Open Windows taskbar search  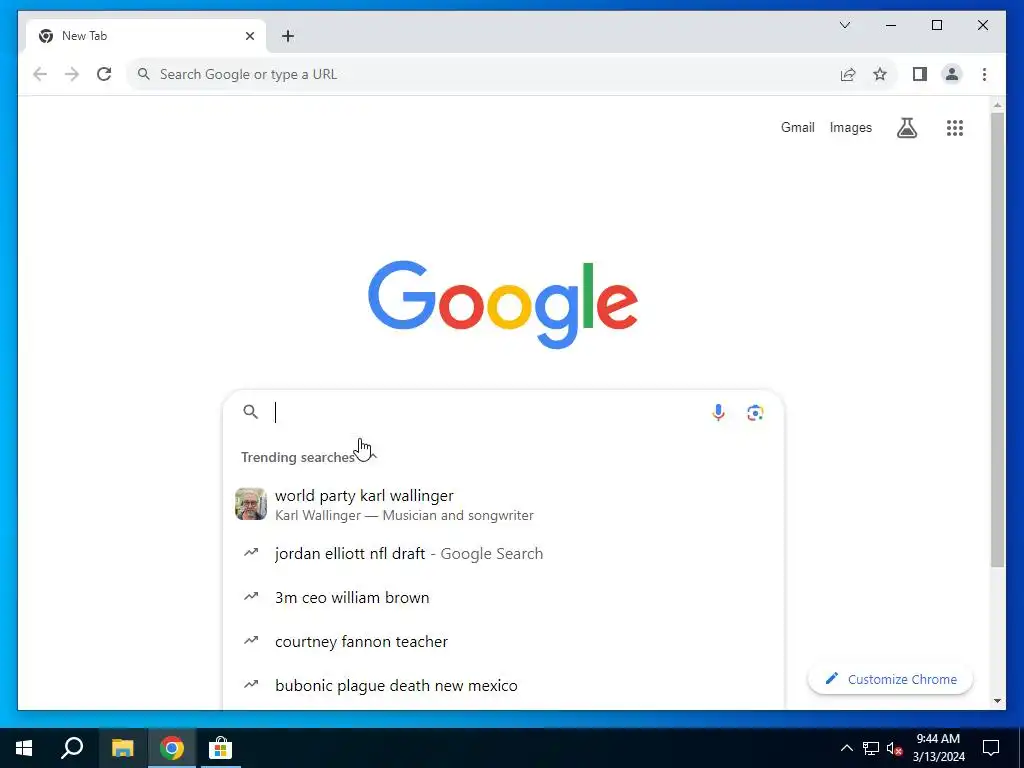72,748
